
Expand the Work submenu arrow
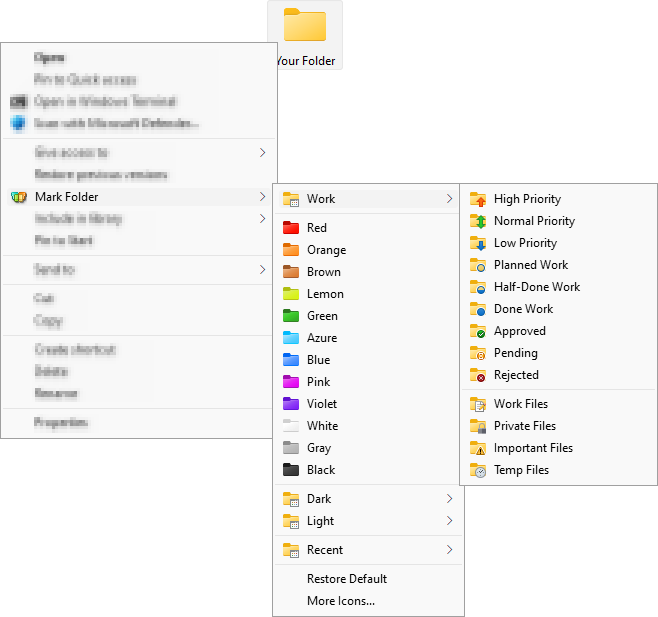[449, 199]
